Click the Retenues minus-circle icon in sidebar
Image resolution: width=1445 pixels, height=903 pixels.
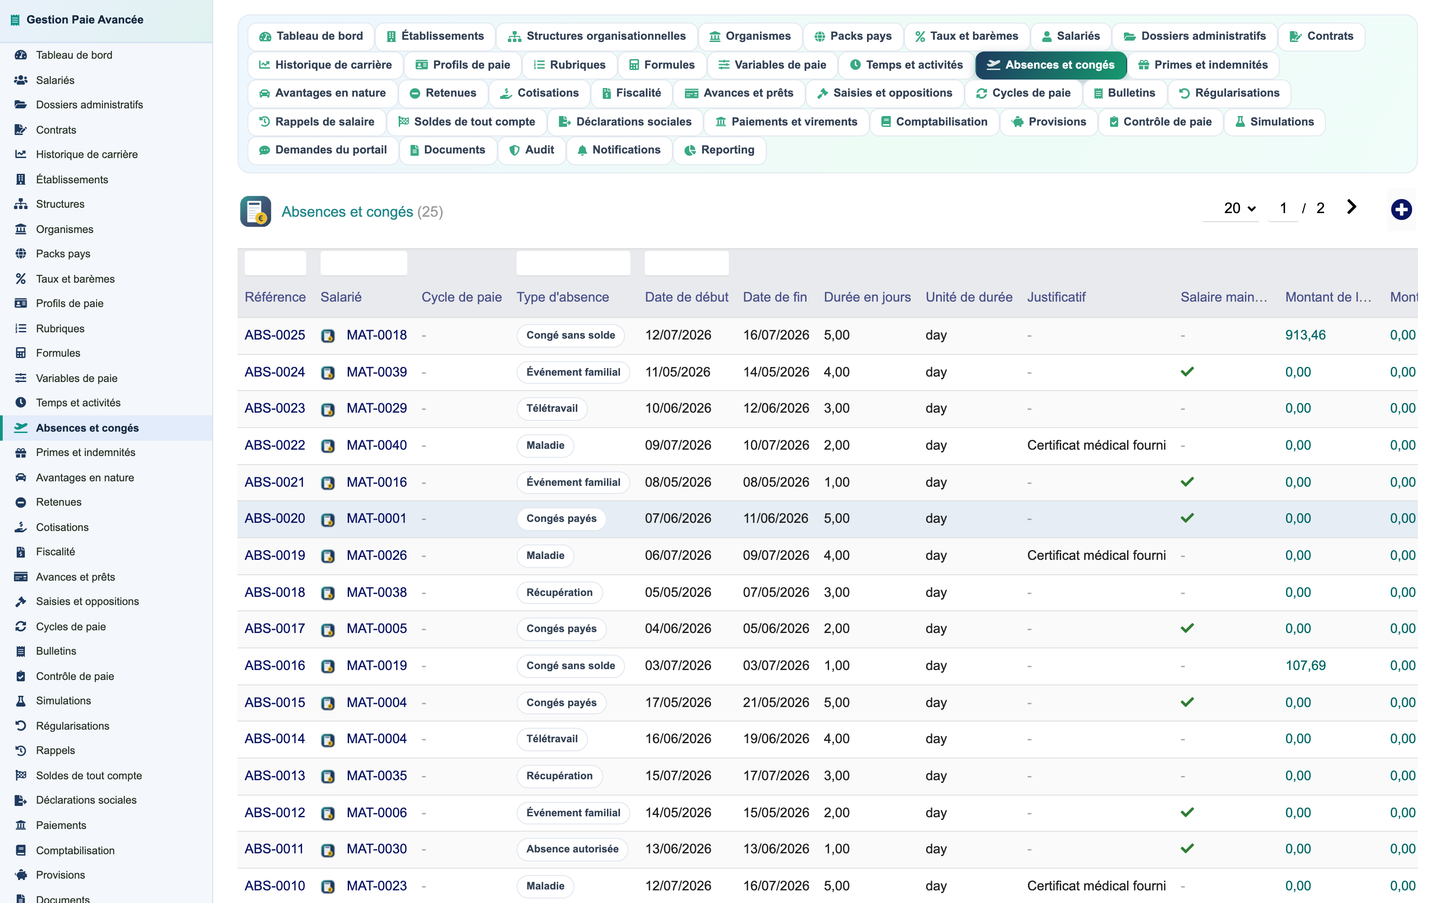(x=20, y=502)
